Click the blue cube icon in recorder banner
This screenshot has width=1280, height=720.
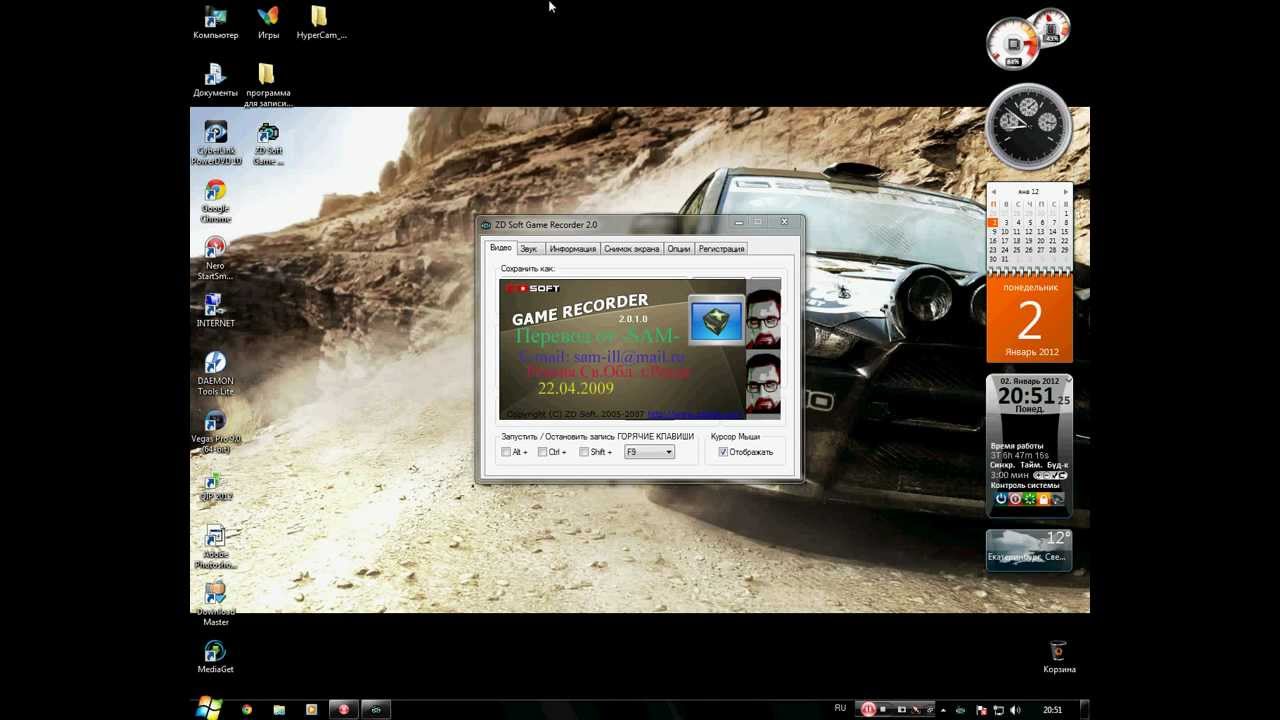[717, 320]
